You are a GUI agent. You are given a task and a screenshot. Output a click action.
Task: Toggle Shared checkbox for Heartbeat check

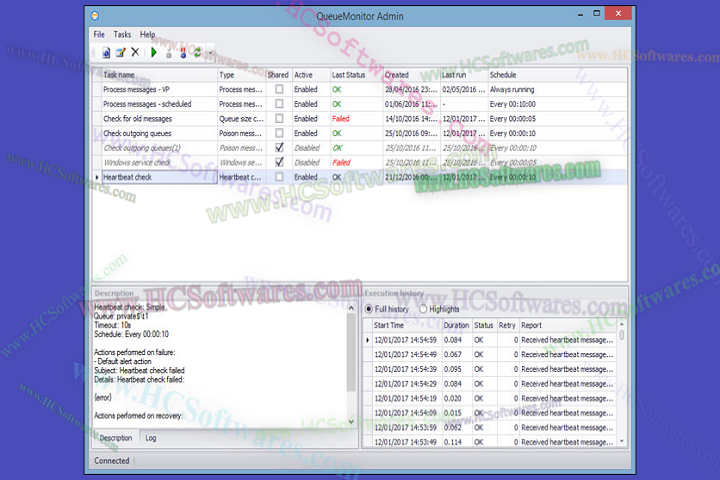(279, 177)
